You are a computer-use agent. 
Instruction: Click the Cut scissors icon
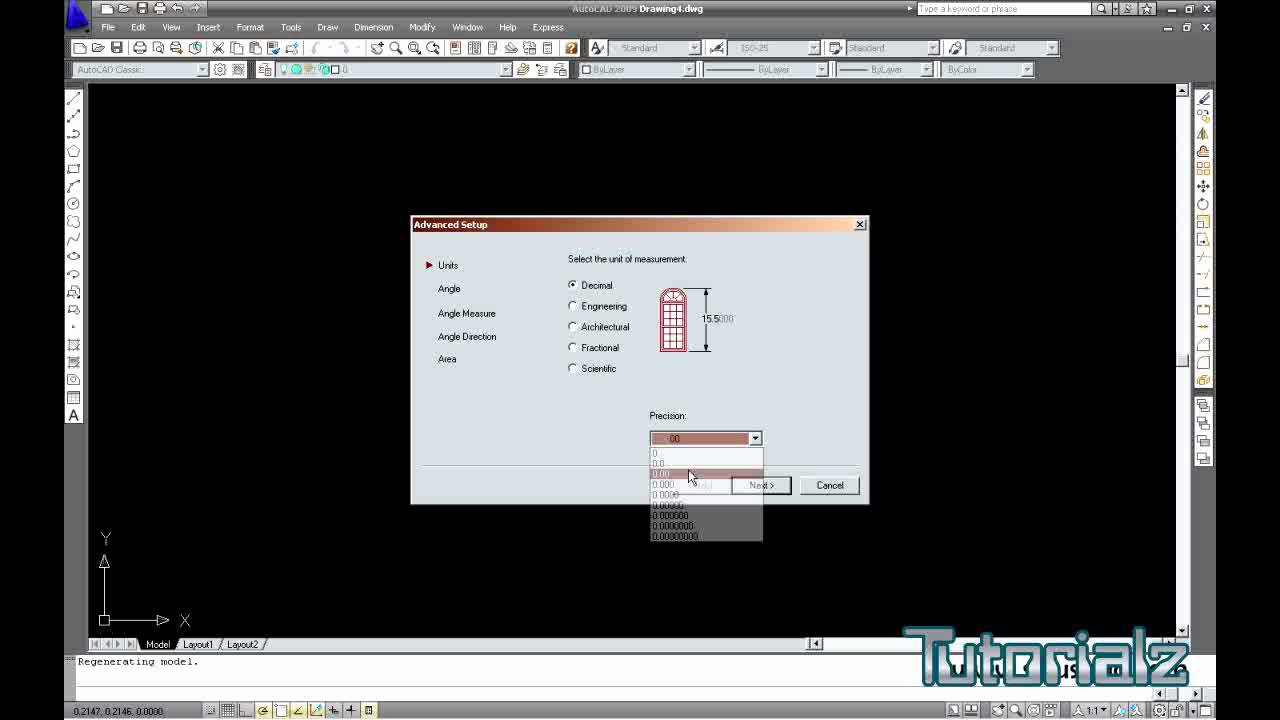point(218,48)
